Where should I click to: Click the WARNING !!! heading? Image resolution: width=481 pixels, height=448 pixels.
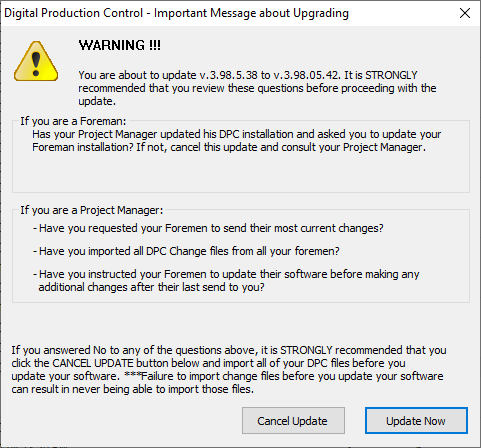120,45
